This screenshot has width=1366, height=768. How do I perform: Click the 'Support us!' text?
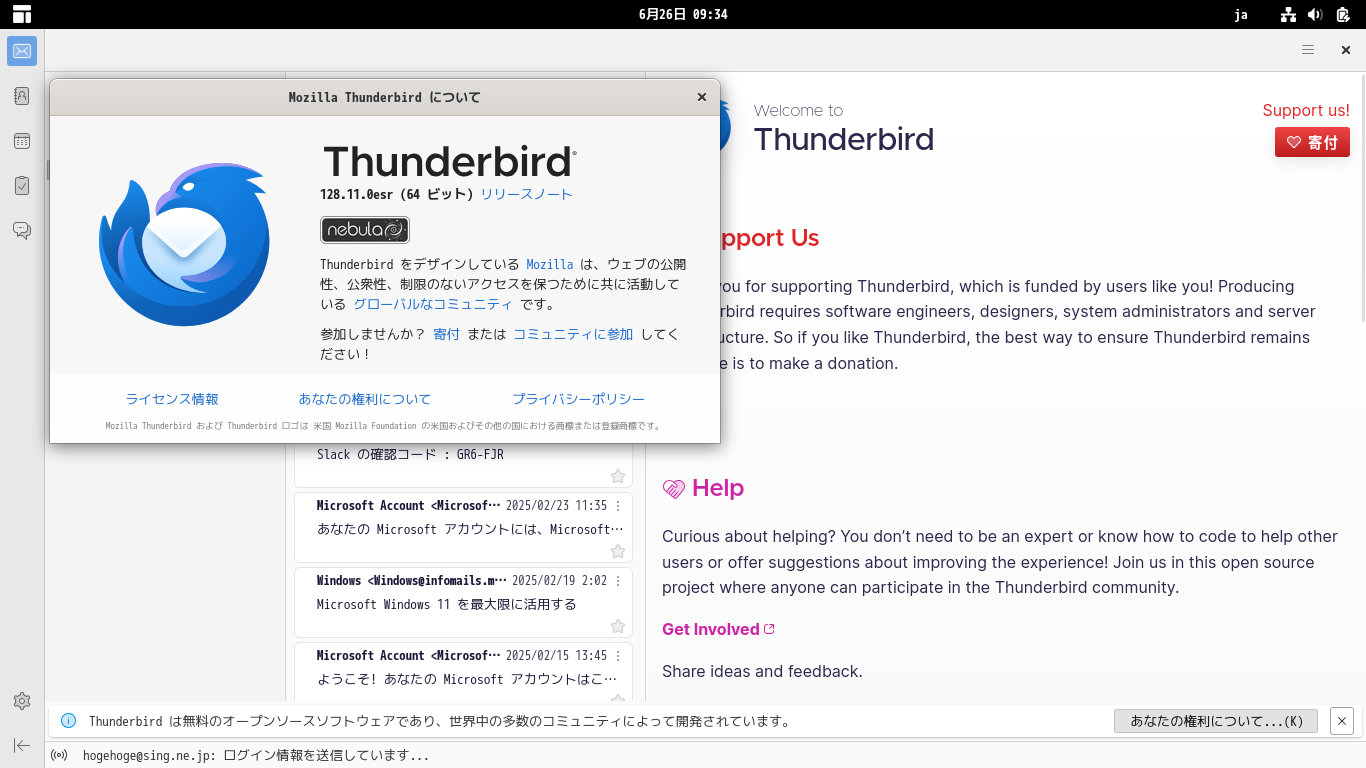click(x=1306, y=110)
